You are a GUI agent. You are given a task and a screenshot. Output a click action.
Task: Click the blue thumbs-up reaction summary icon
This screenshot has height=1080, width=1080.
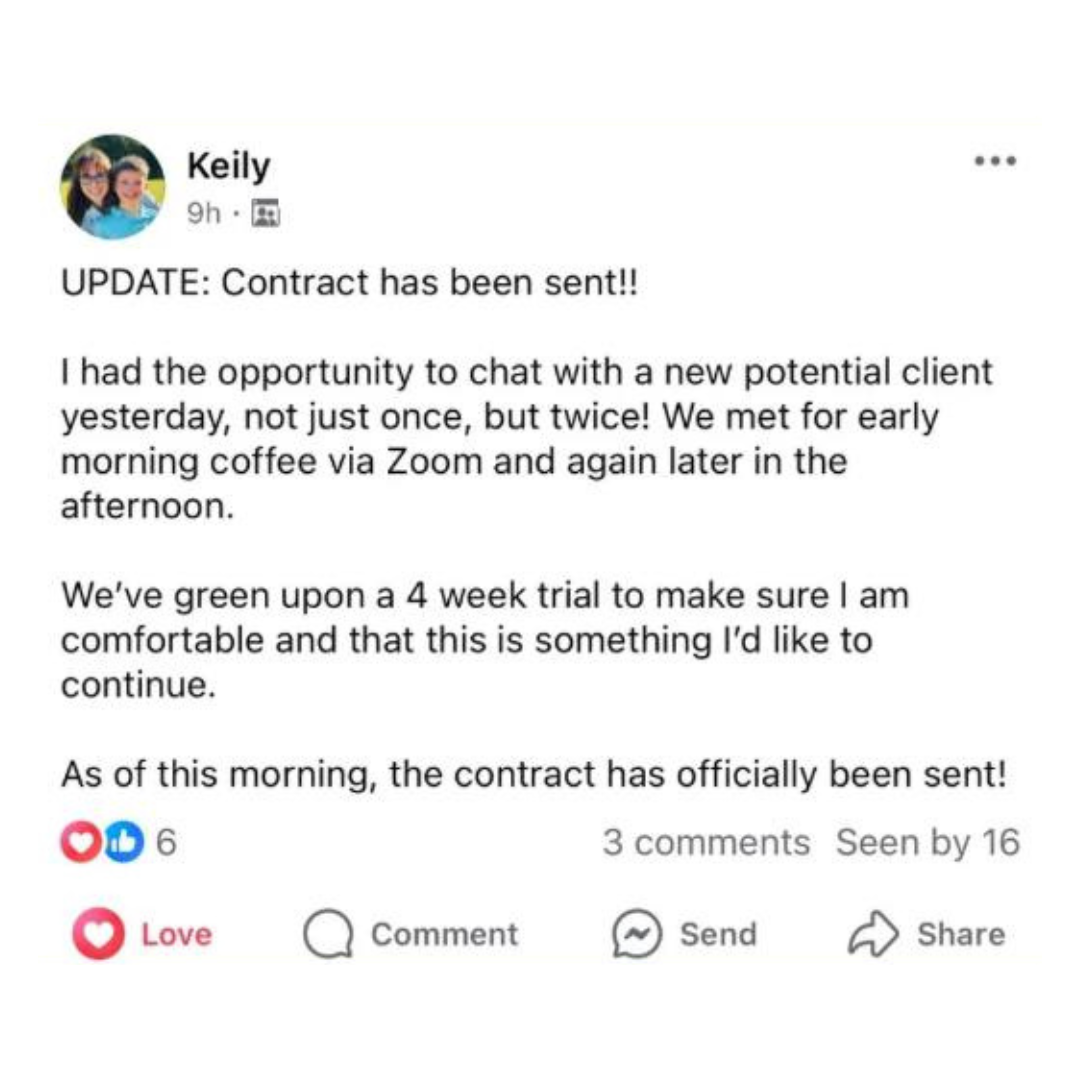click(x=125, y=842)
